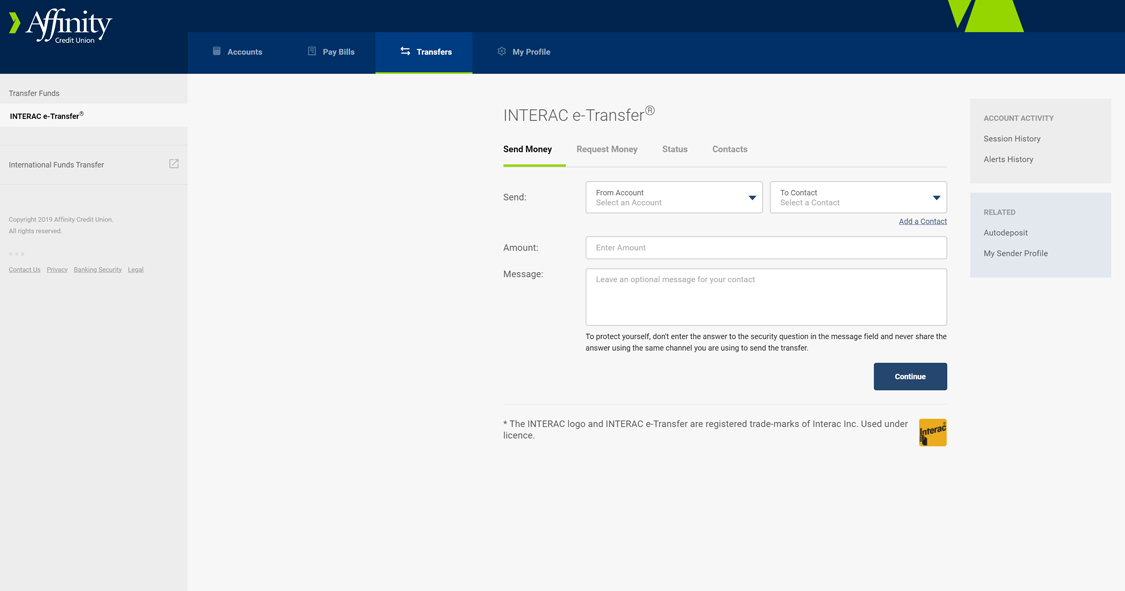1125x591 pixels.
Task: Switch to the Contacts tab
Action: [730, 149]
